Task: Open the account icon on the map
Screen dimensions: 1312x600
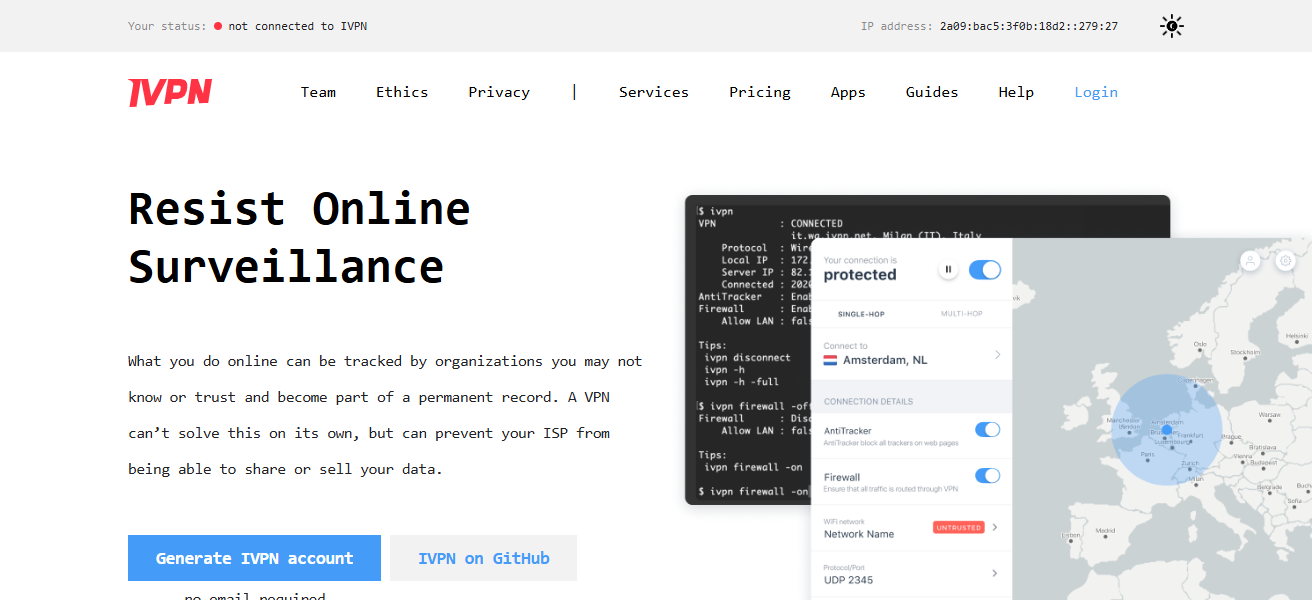Action: (x=1250, y=260)
